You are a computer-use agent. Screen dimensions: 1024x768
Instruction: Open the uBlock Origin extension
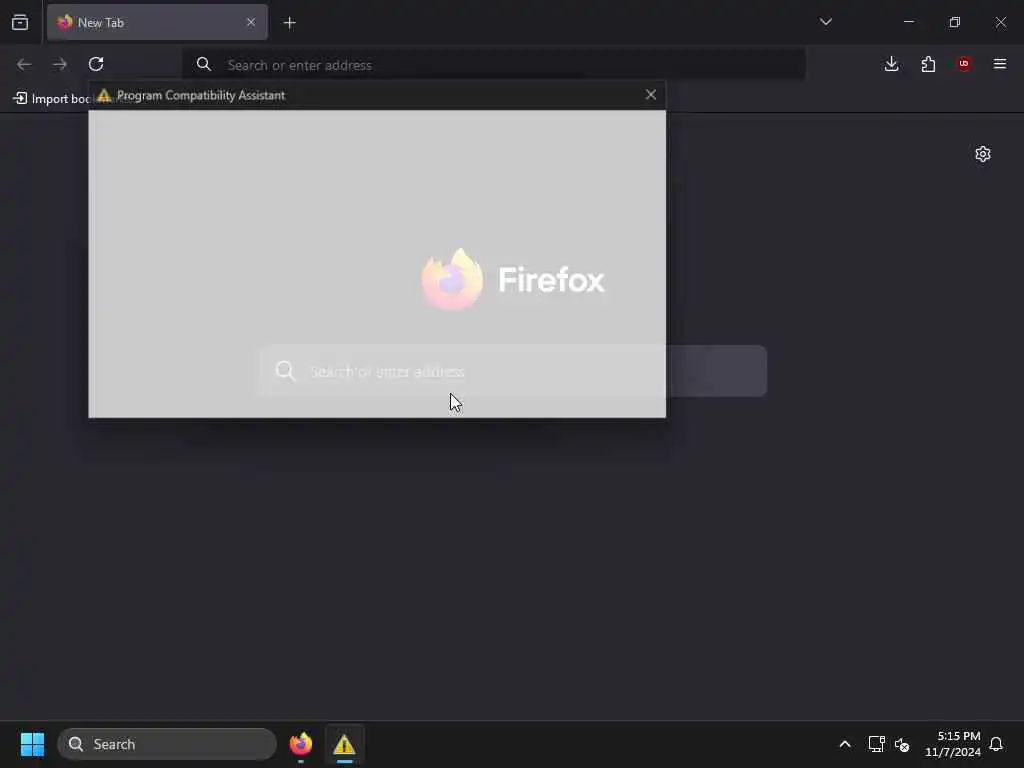[x=964, y=64]
